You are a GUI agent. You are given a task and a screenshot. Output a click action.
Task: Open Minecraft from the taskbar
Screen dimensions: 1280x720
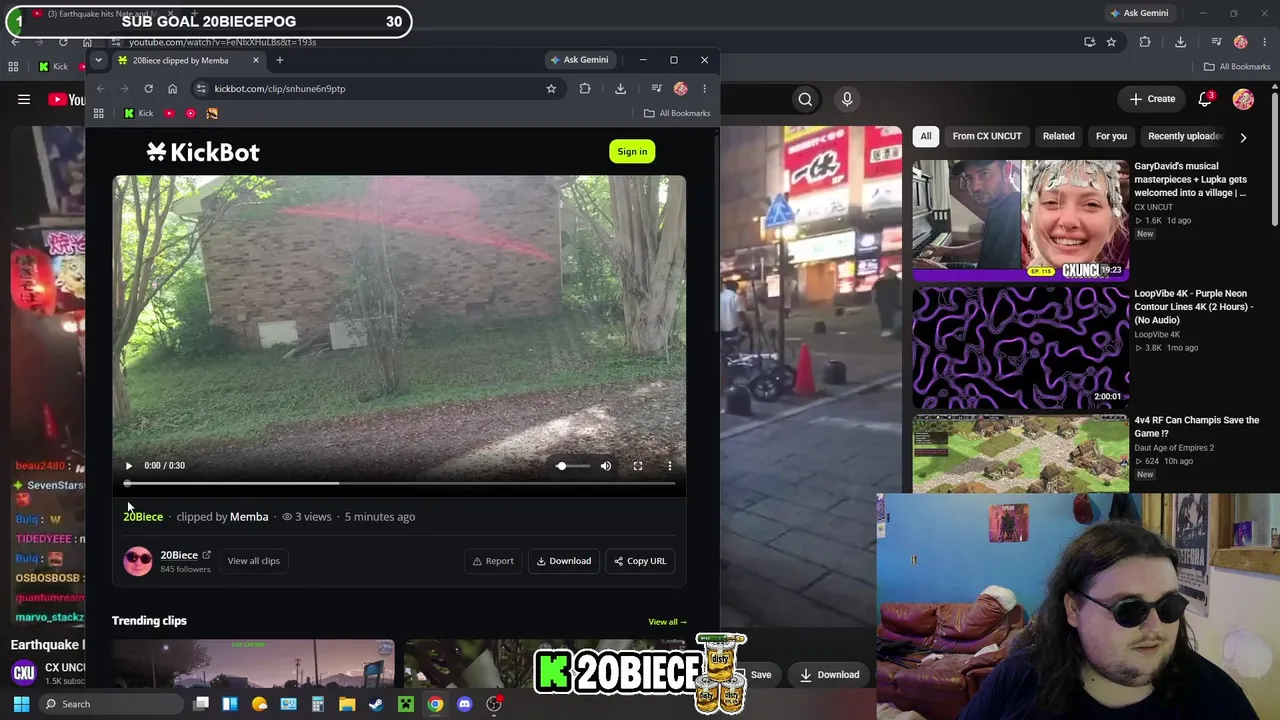coord(406,704)
